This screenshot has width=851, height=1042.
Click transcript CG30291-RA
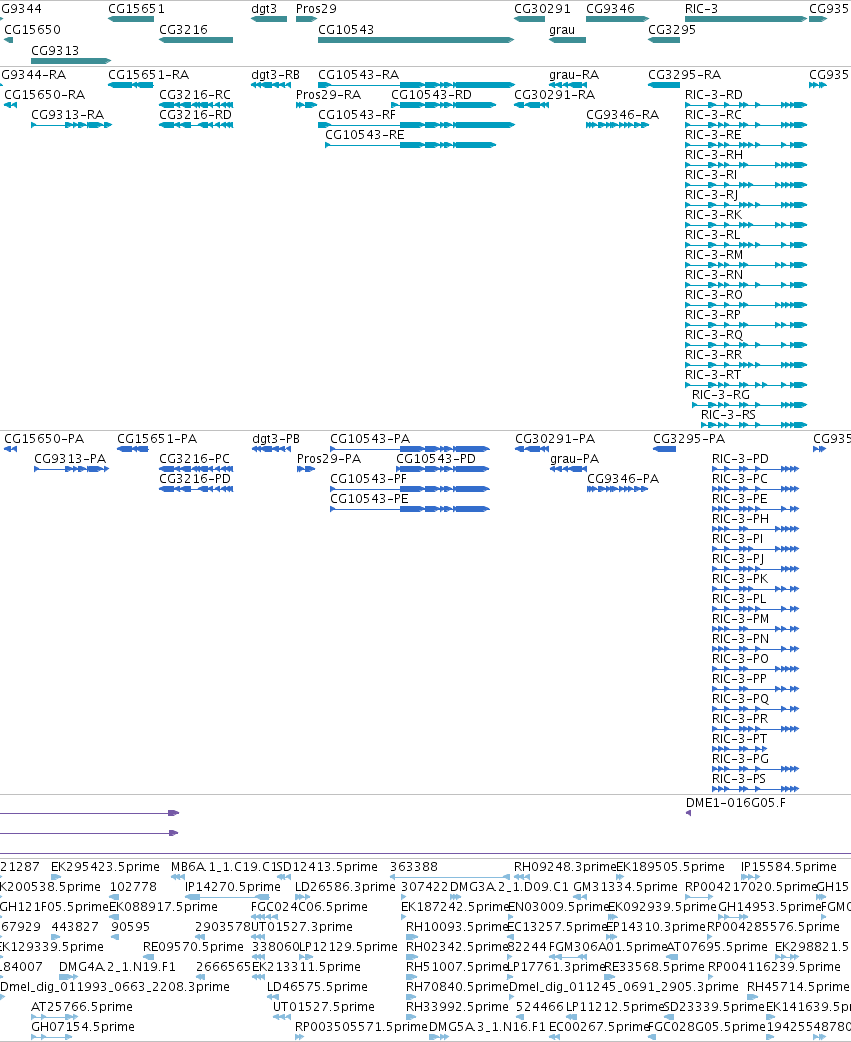(x=555, y=95)
